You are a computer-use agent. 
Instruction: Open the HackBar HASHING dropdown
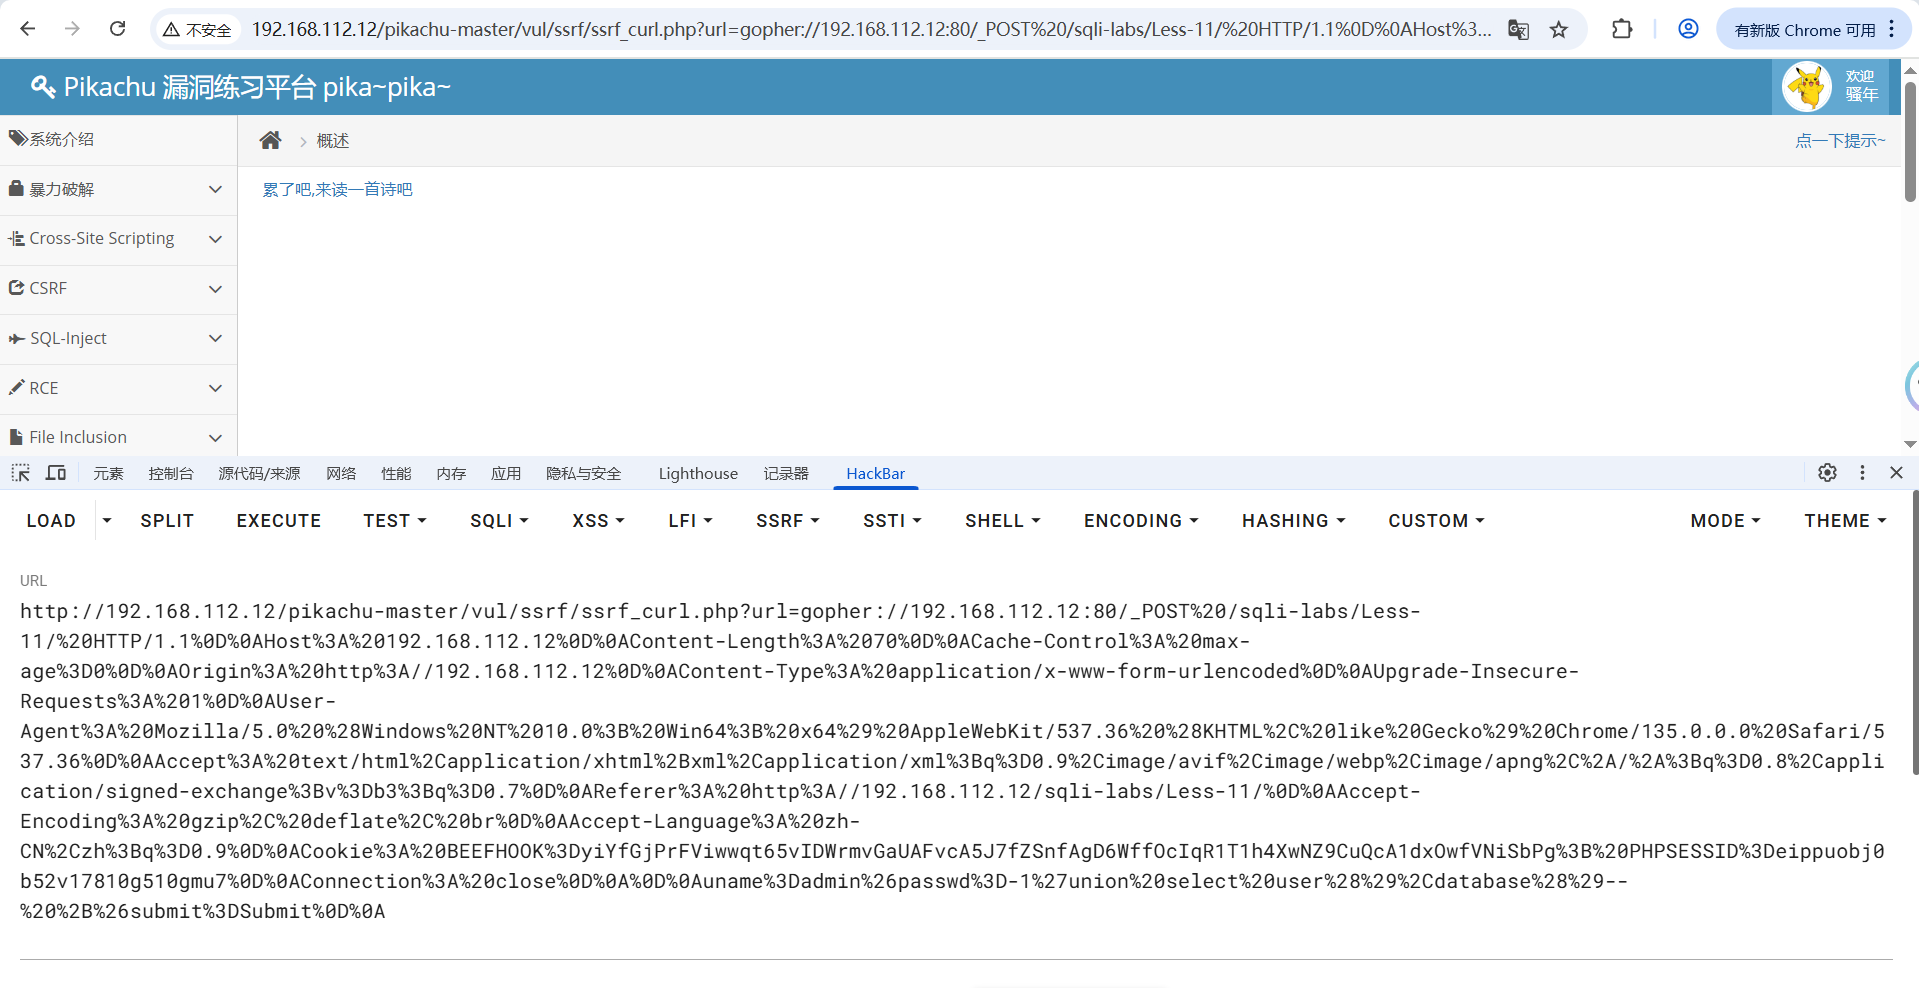click(1294, 521)
